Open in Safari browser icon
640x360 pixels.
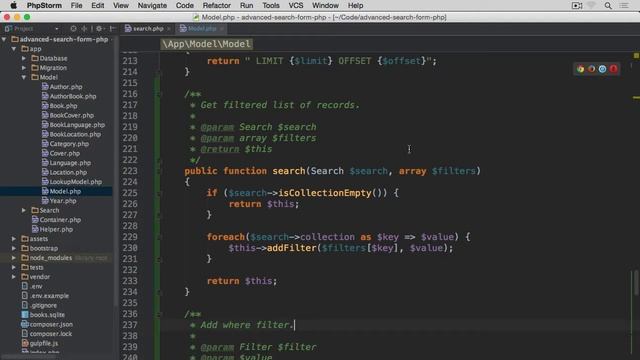pos(602,69)
